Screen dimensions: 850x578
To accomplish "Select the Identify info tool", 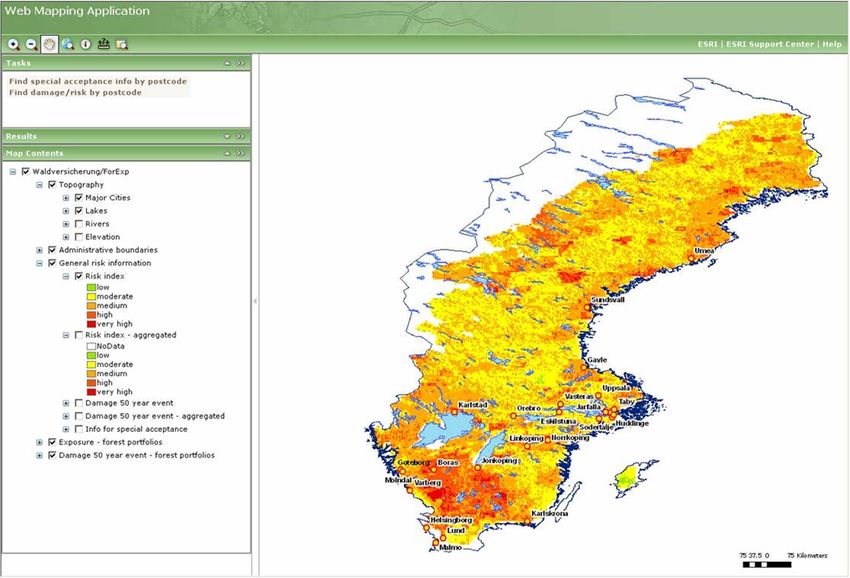I will coord(85,44).
